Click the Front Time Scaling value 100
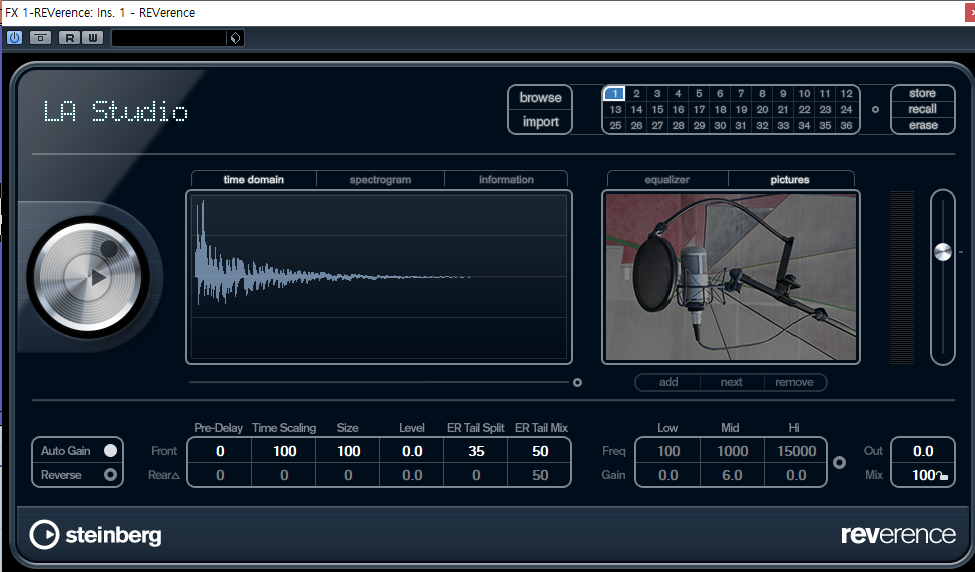This screenshot has height=572, width=975. click(x=284, y=451)
